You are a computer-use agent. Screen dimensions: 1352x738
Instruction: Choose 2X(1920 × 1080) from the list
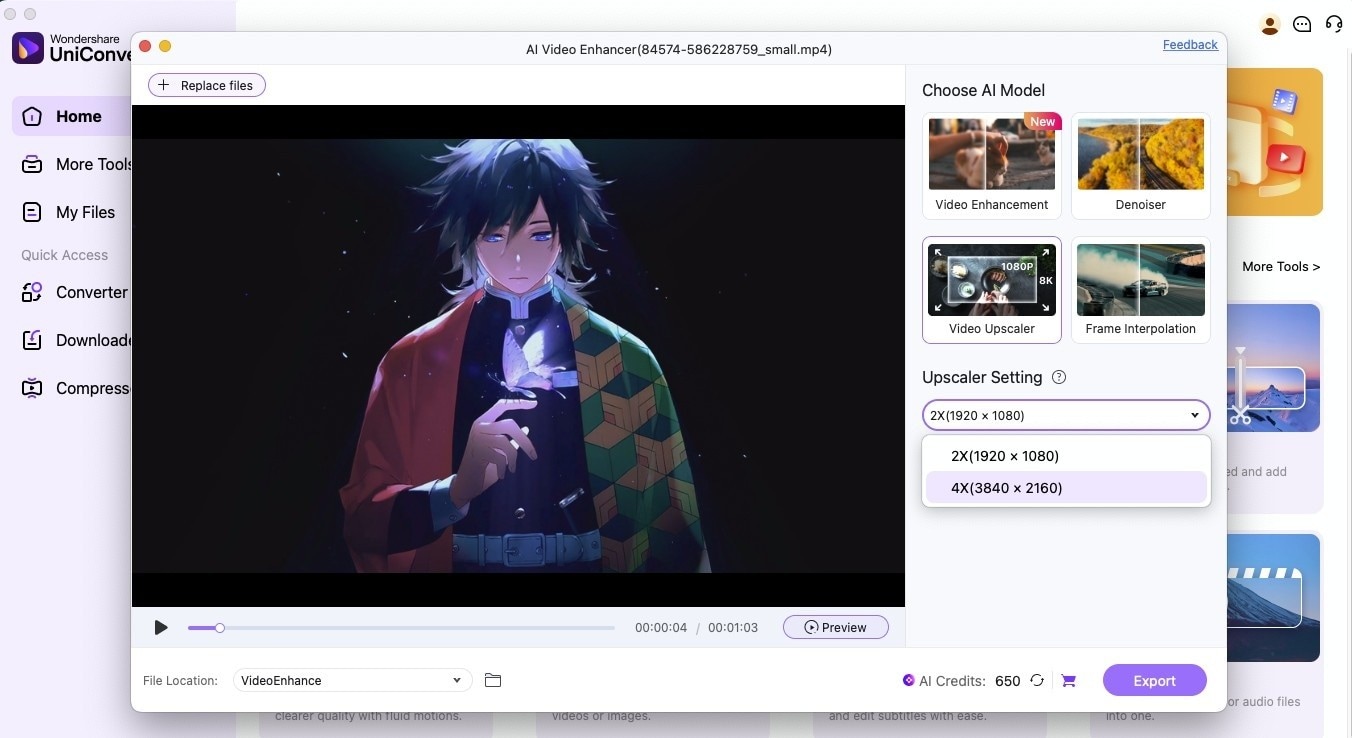click(1066, 456)
